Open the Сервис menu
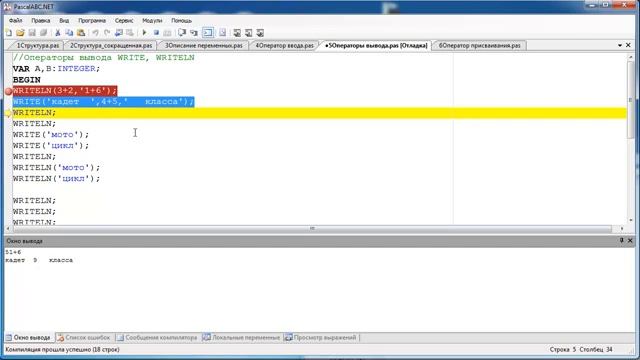 (x=124, y=20)
